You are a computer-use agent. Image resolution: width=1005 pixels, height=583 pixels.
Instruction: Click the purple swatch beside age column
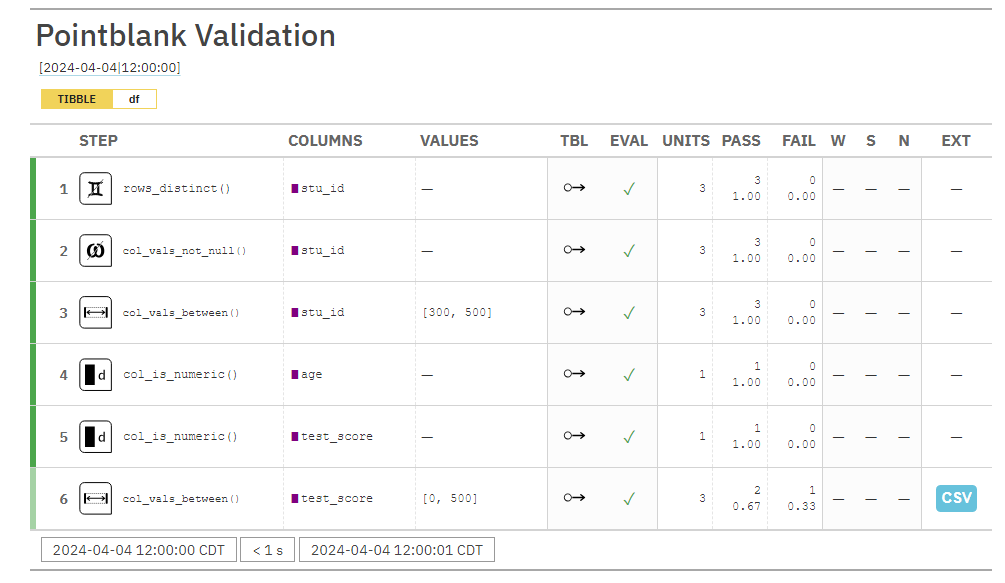(295, 374)
